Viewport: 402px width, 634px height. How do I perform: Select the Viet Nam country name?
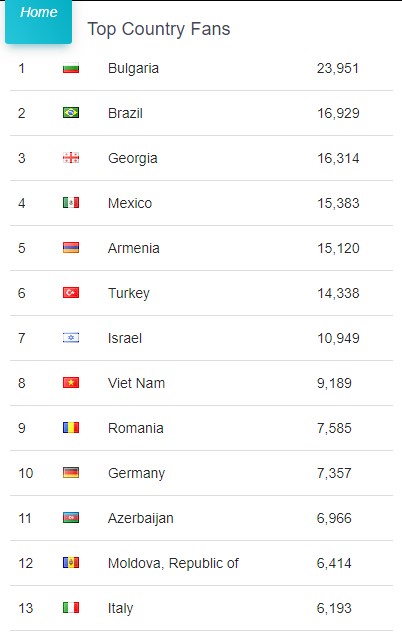pyautogui.click(x=136, y=383)
